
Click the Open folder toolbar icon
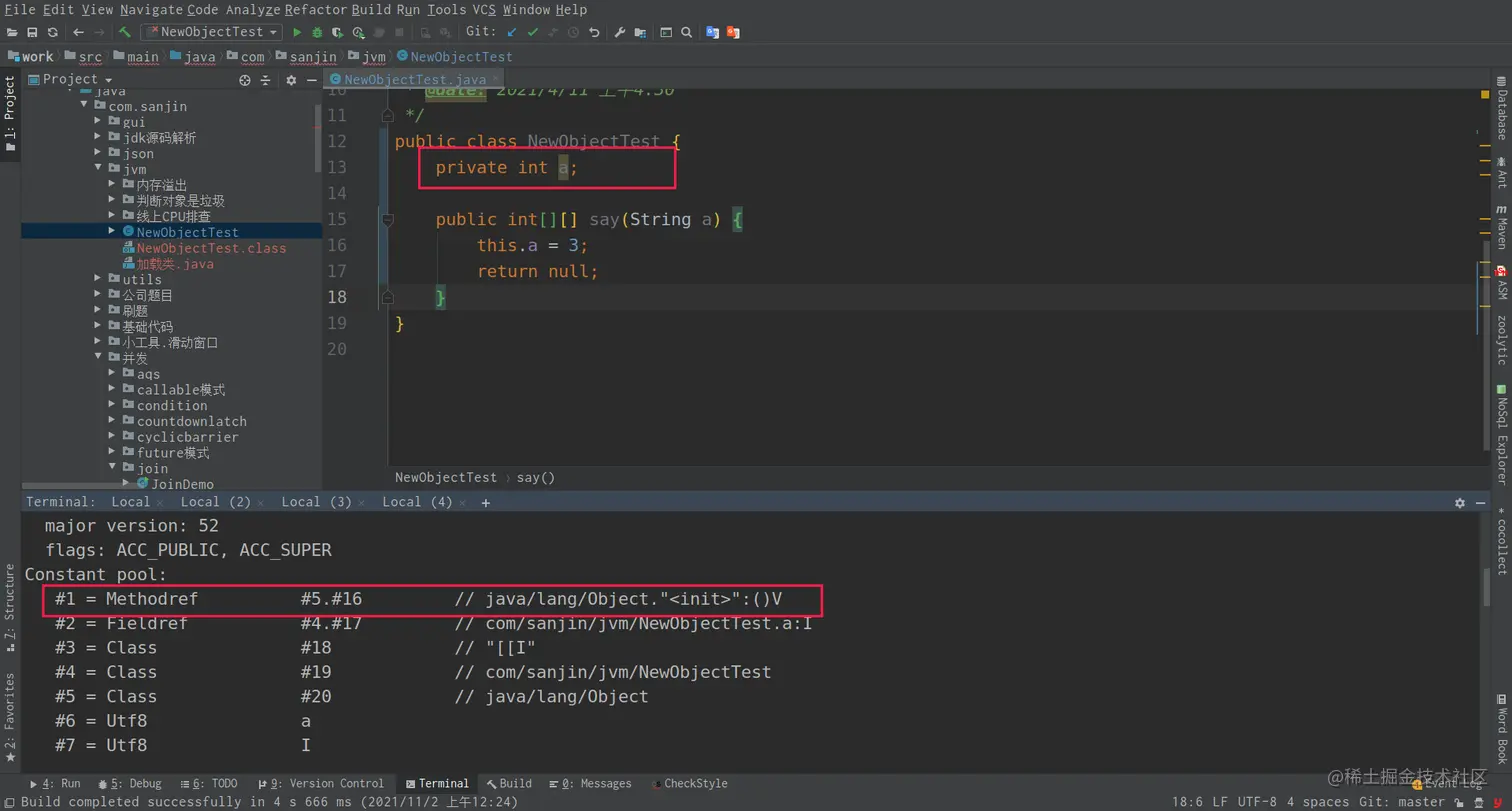13,32
